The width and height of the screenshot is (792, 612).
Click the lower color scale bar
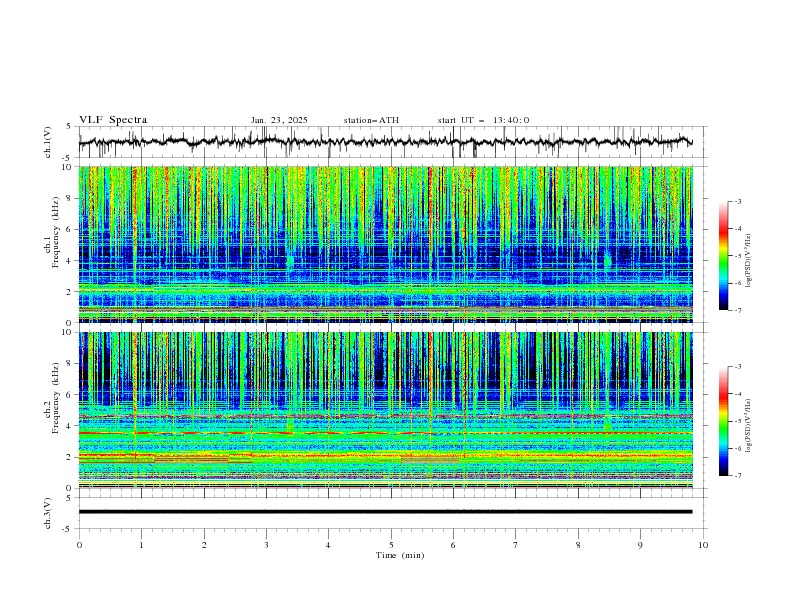point(724,421)
